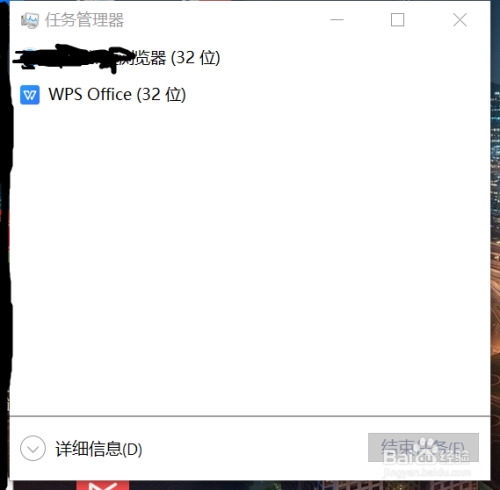Click the 任务管理器 title text
The height and width of the screenshot is (490, 500).
(x=85, y=20)
